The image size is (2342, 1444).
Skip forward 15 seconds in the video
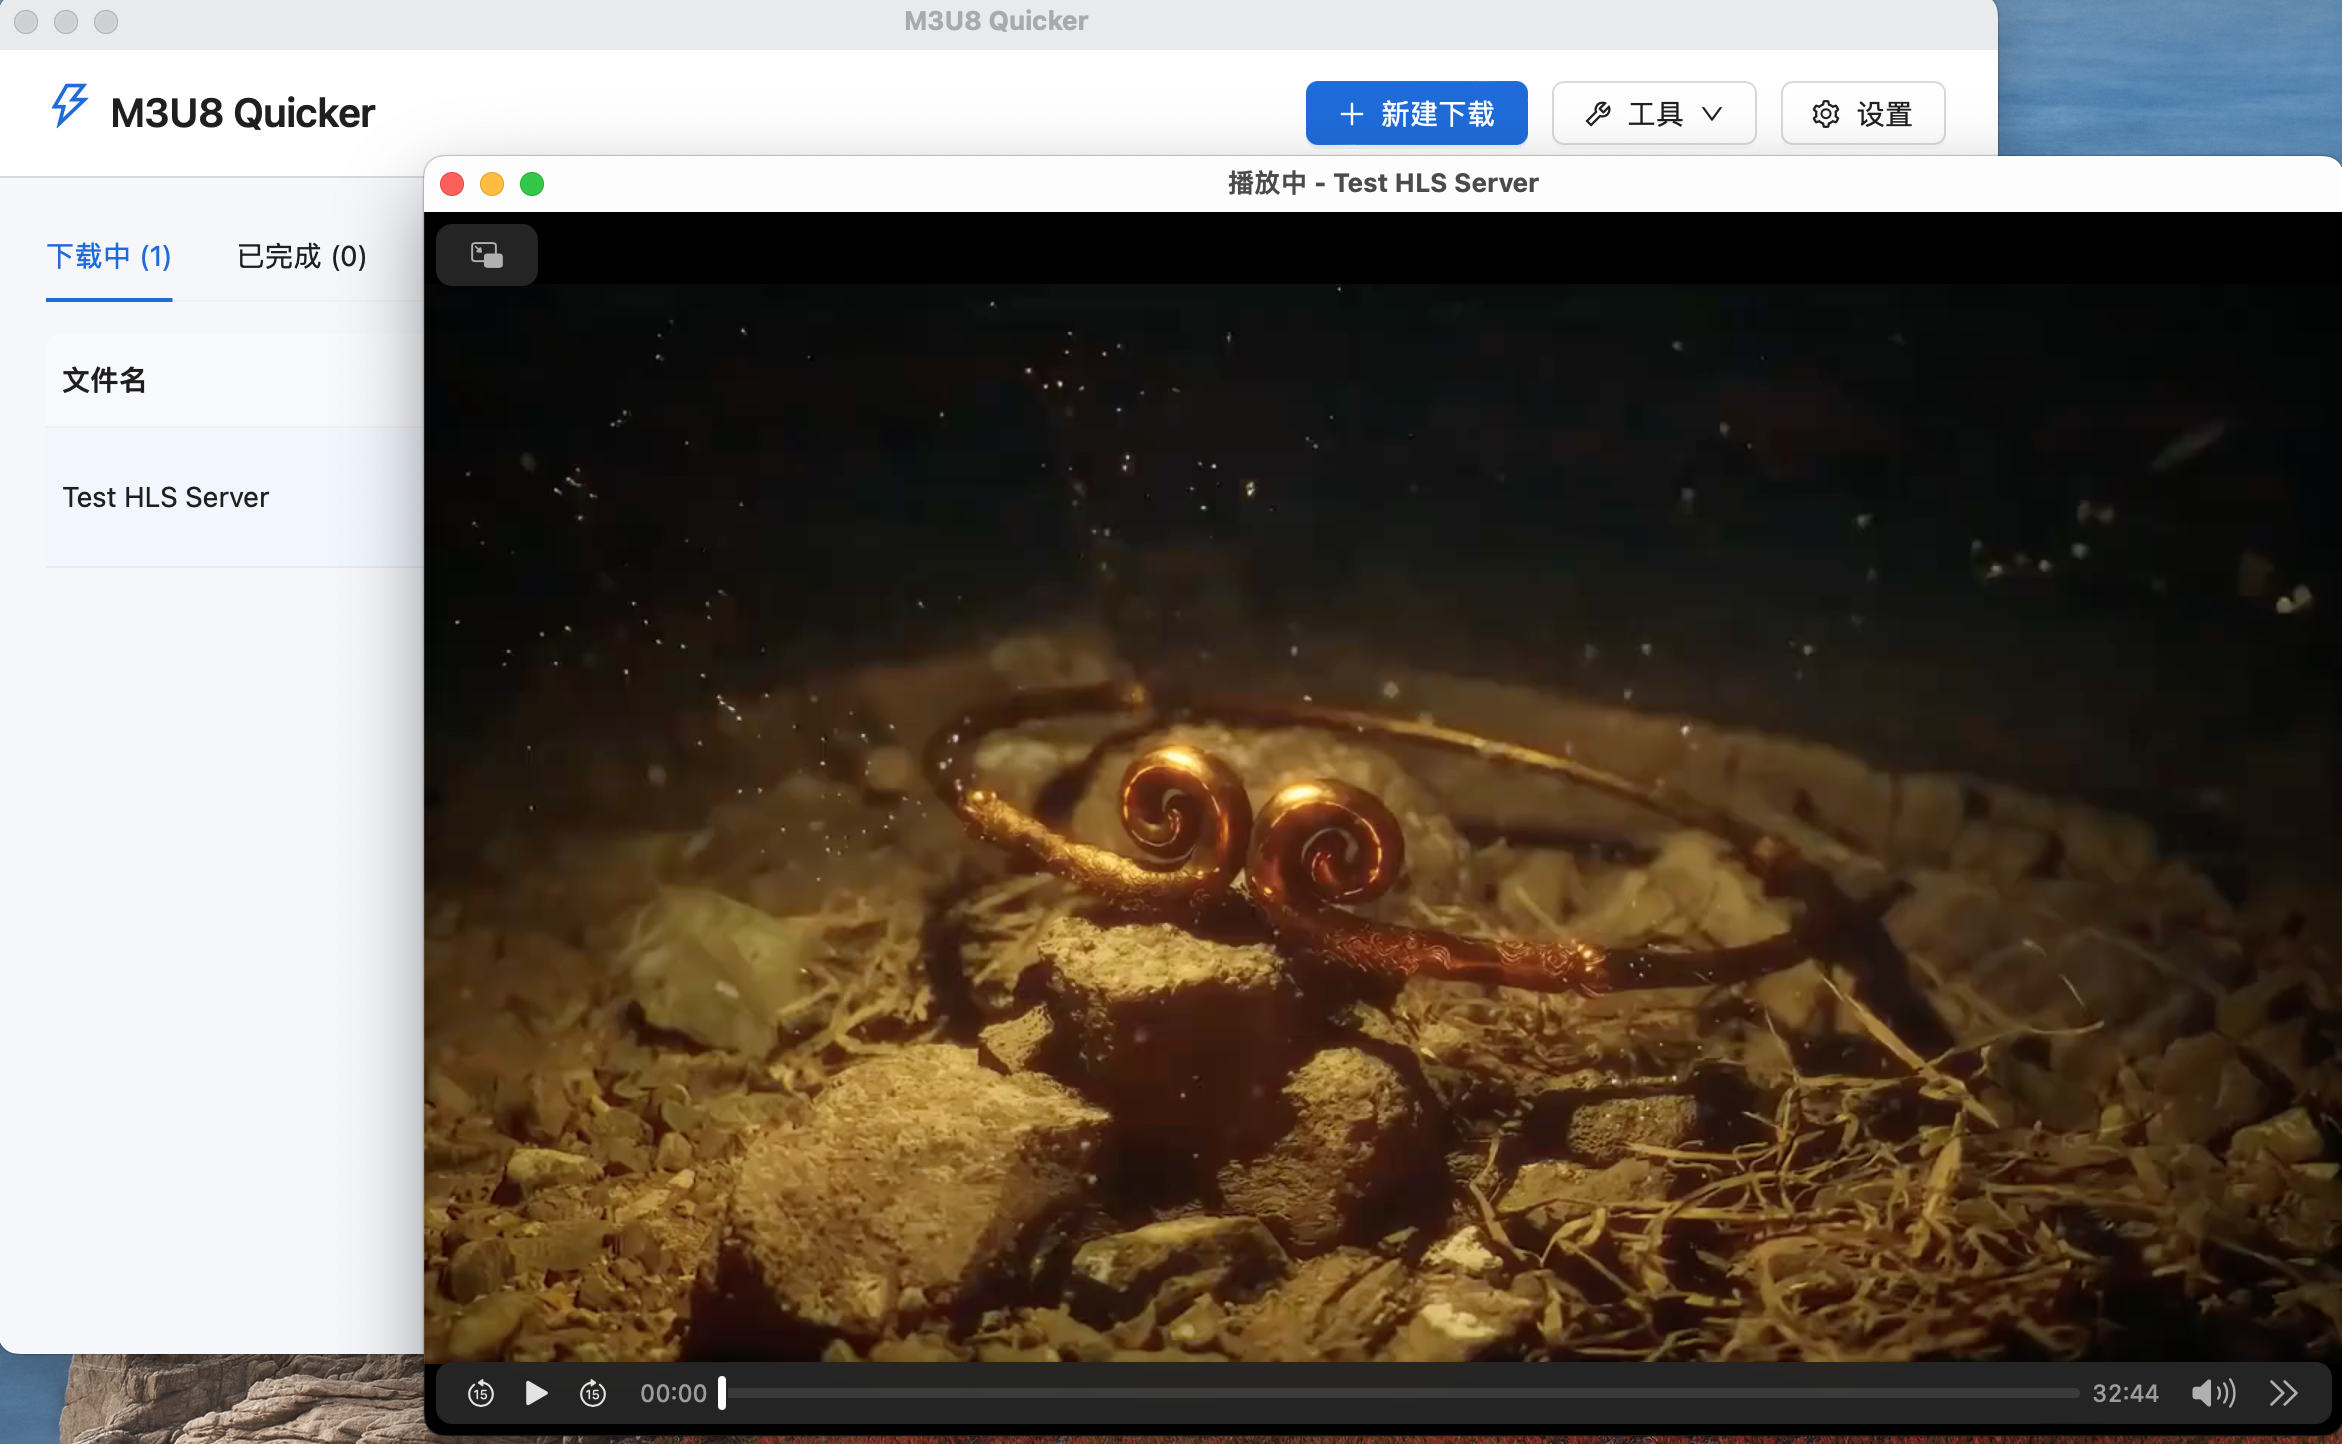tap(593, 1393)
